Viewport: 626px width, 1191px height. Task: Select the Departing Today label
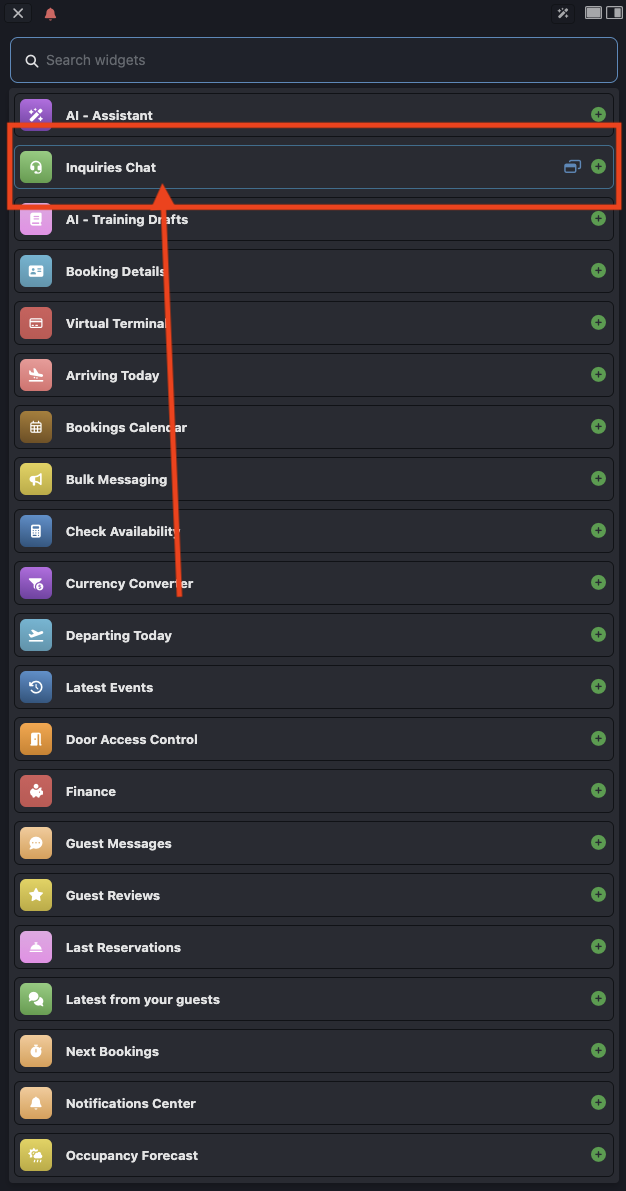[119, 635]
